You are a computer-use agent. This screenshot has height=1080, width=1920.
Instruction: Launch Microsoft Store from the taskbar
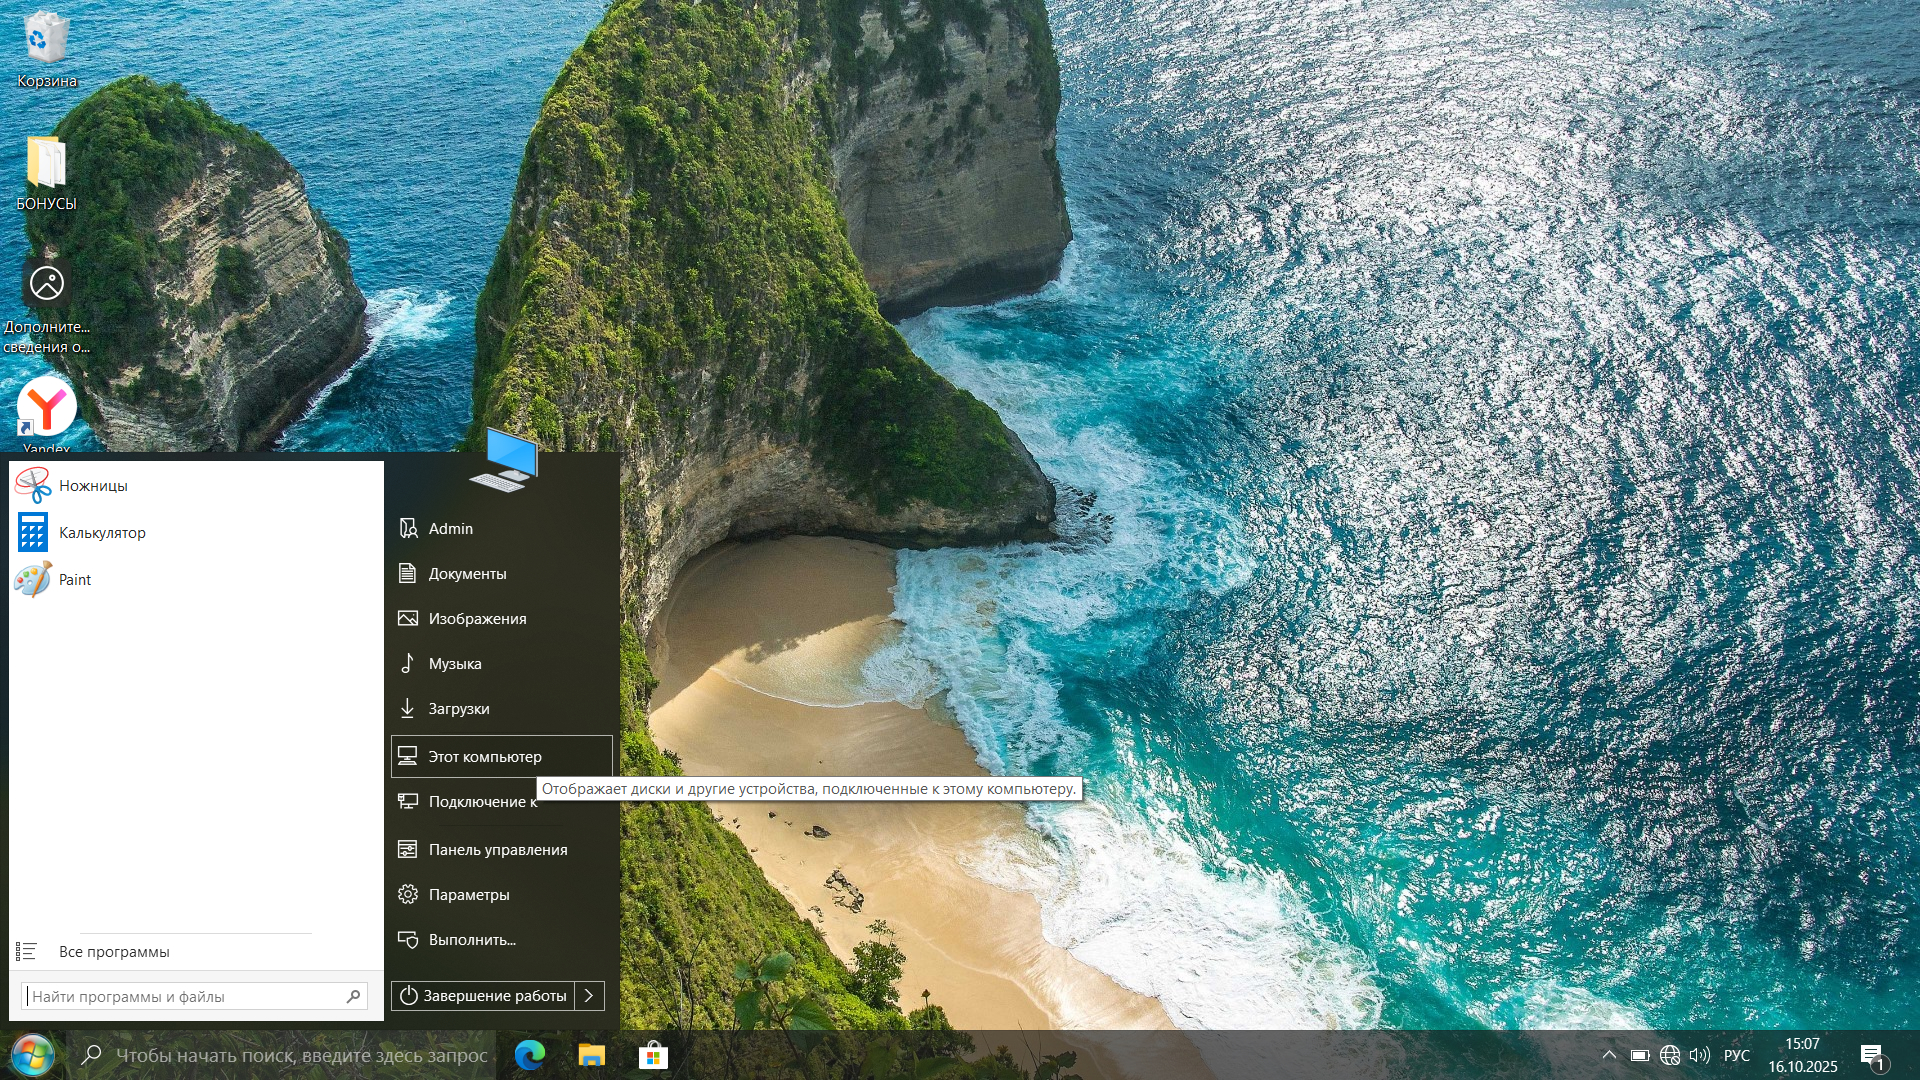[x=653, y=1055]
